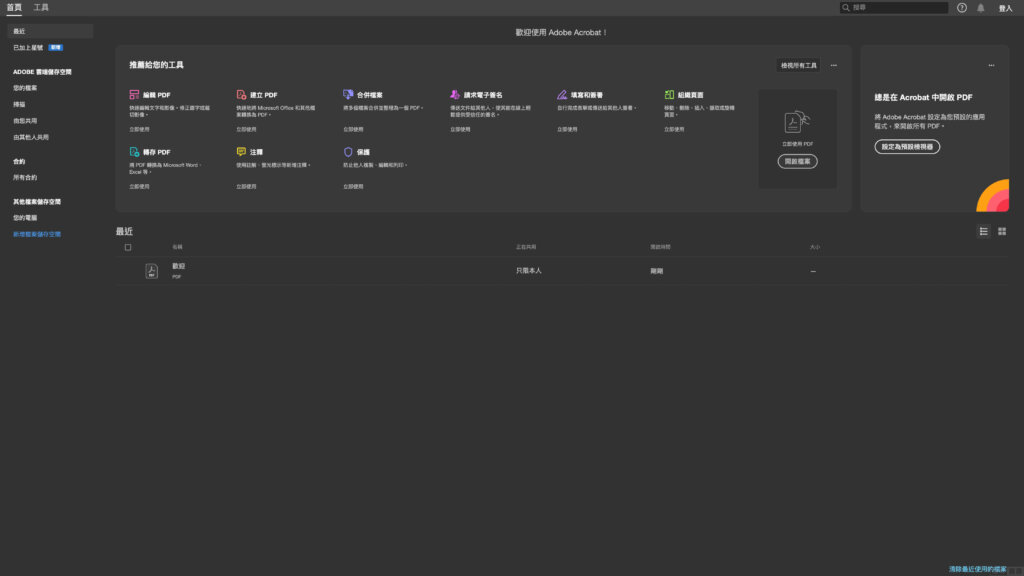
Task: Sort recent files by the 名稱 column
Action: click(177, 248)
